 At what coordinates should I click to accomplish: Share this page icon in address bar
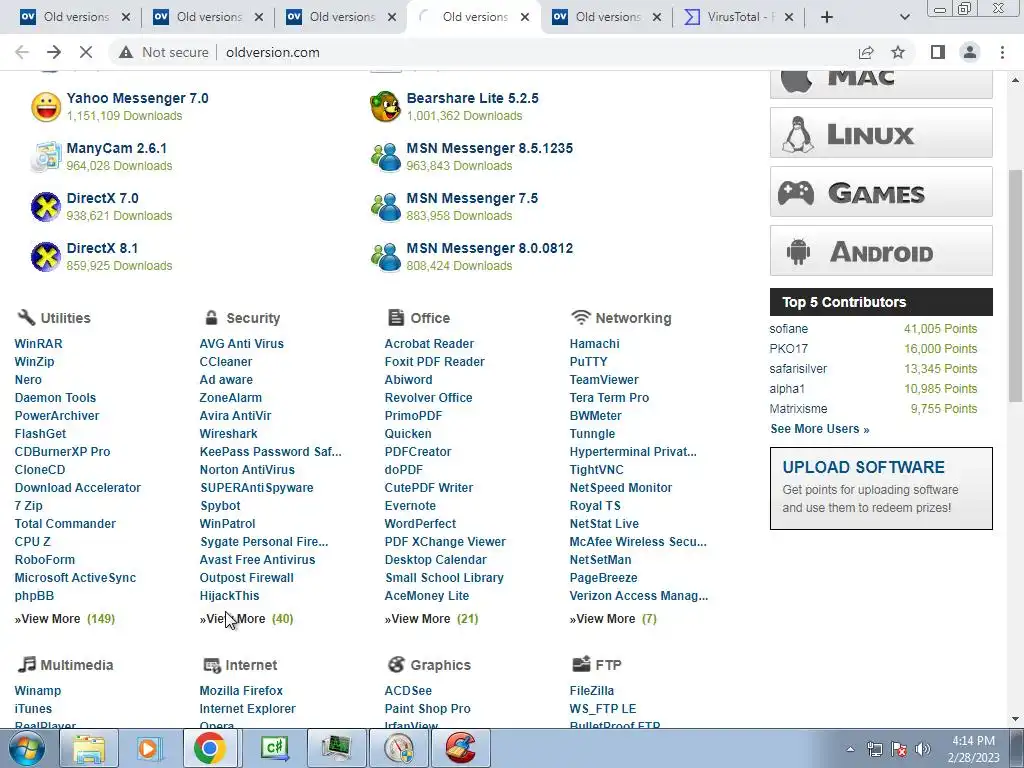(x=866, y=52)
